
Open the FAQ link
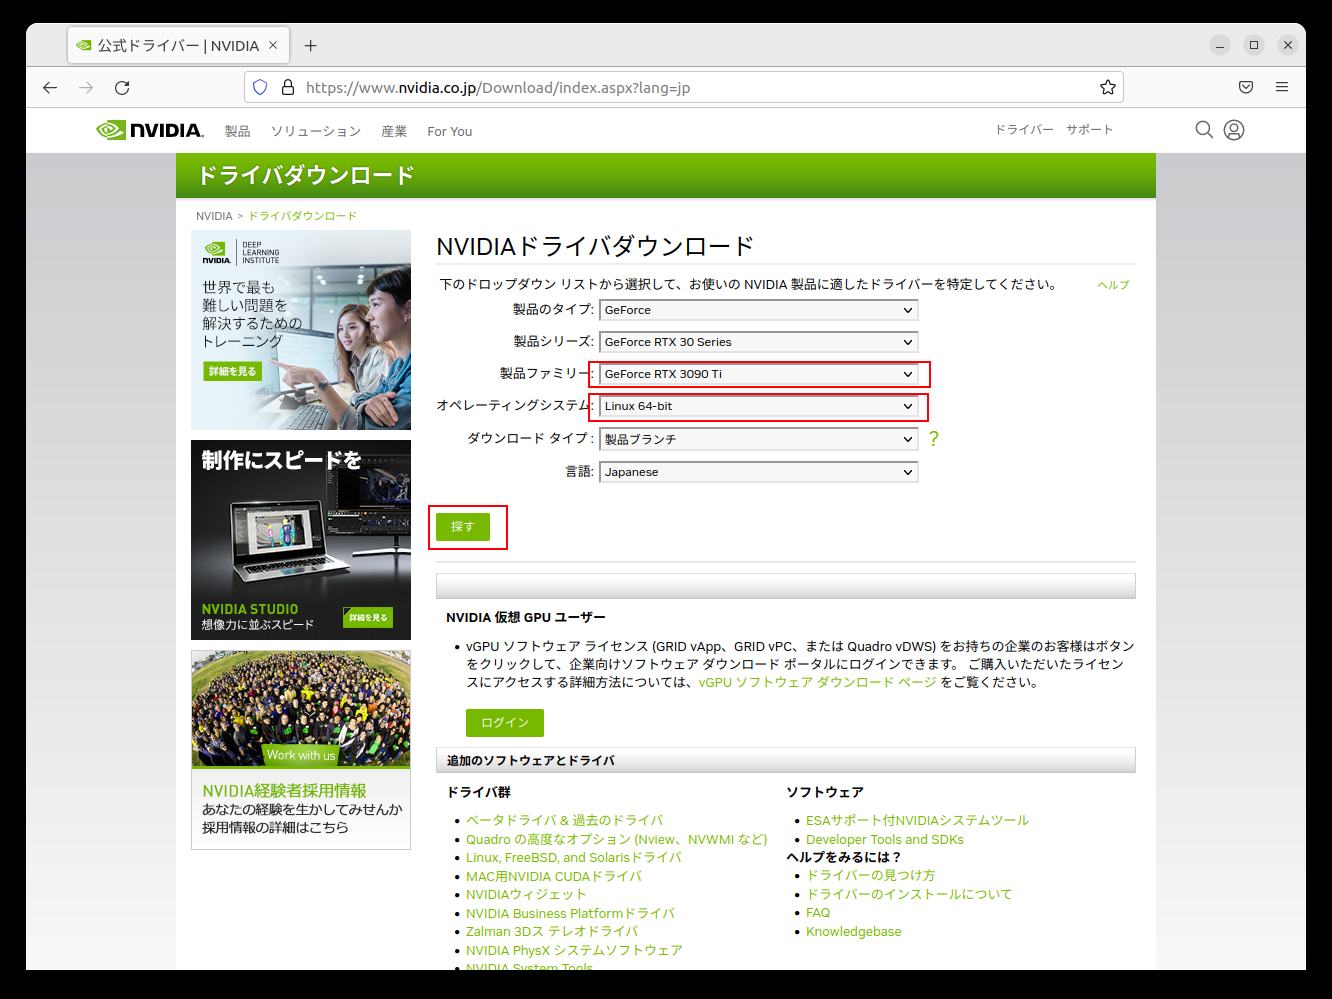(818, 913)
